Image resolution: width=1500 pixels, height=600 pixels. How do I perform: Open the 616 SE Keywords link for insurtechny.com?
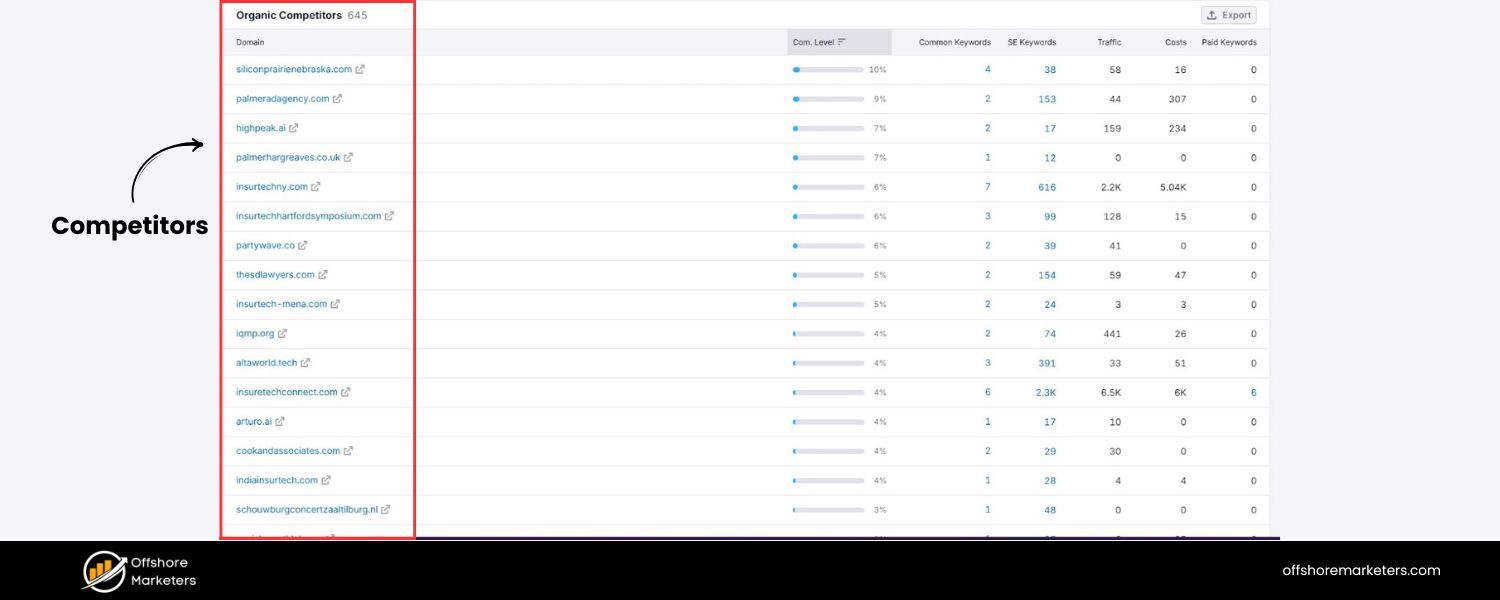click(x=1046, y=186)
